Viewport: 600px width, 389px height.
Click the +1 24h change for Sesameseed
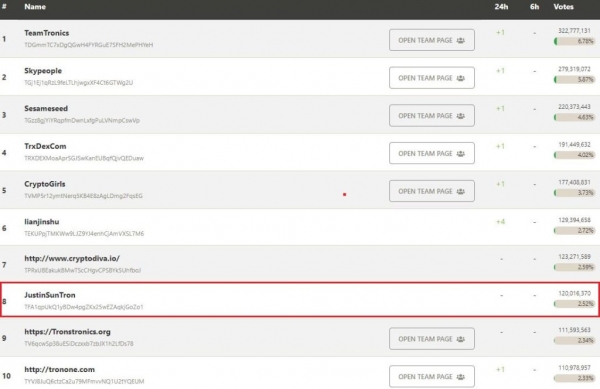pos(501,109)
